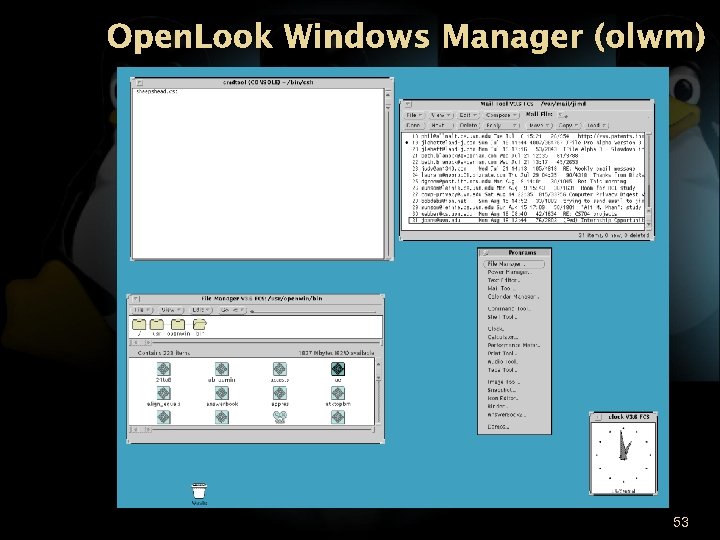
Task: Choose Calendar Manager... in the Programs menu
Action: coord(512,297)
